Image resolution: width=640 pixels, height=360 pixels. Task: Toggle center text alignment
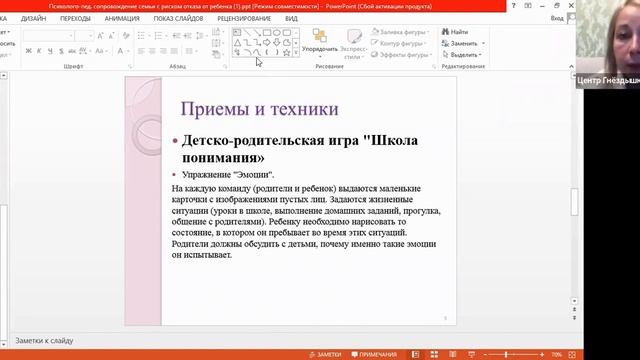(x=152, y=51)
